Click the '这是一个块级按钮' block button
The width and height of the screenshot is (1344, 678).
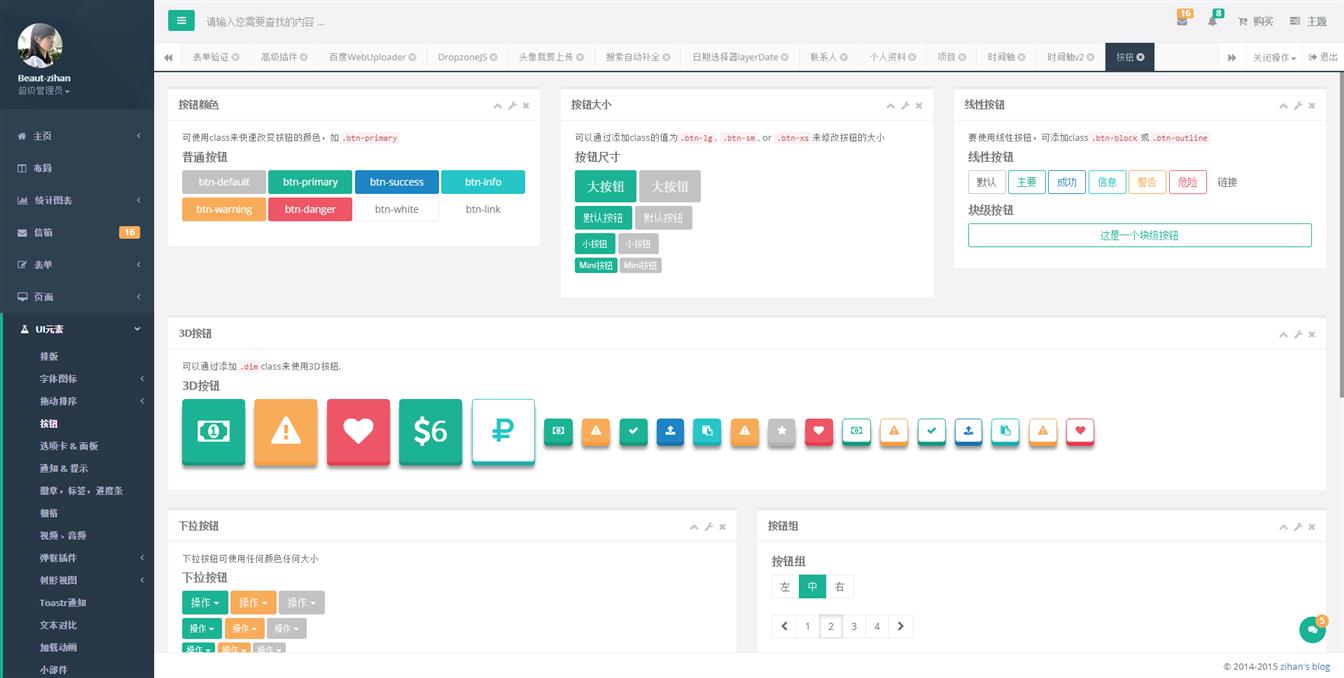pyautogui.click(x=1139, y=235)
